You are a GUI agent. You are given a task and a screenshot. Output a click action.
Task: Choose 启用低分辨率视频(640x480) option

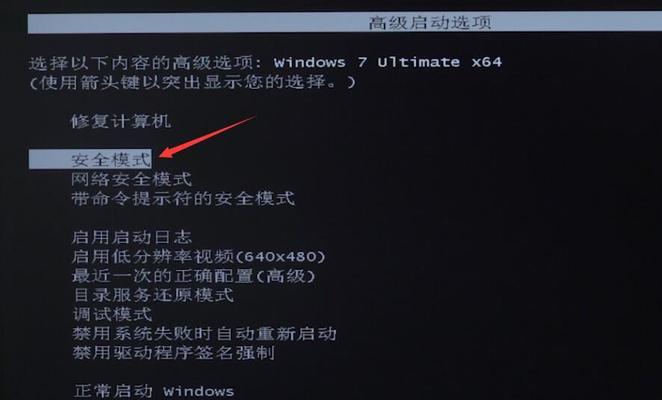point(199,256)
